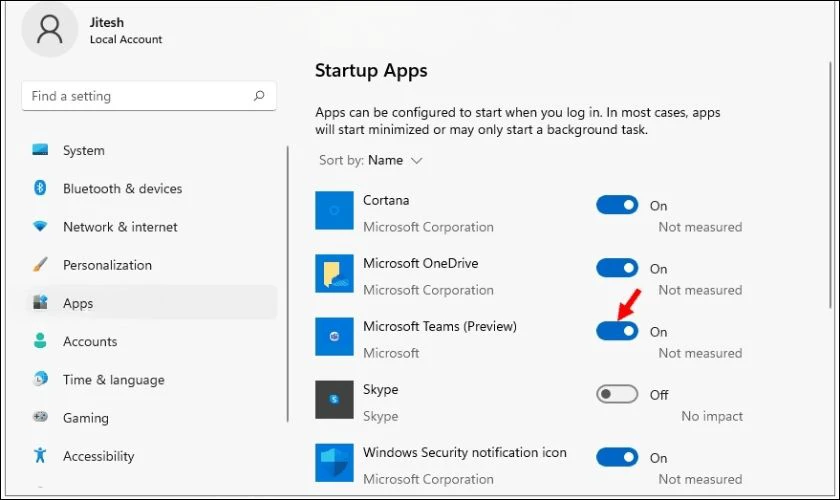
Task: Turn off Cortana startup toggle
Action: click(617, 205)
